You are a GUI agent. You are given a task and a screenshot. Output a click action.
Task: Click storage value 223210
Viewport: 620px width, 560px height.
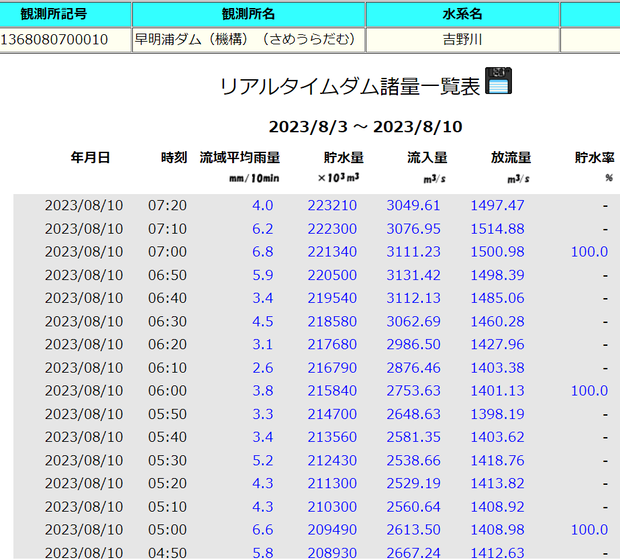[332, 205]
